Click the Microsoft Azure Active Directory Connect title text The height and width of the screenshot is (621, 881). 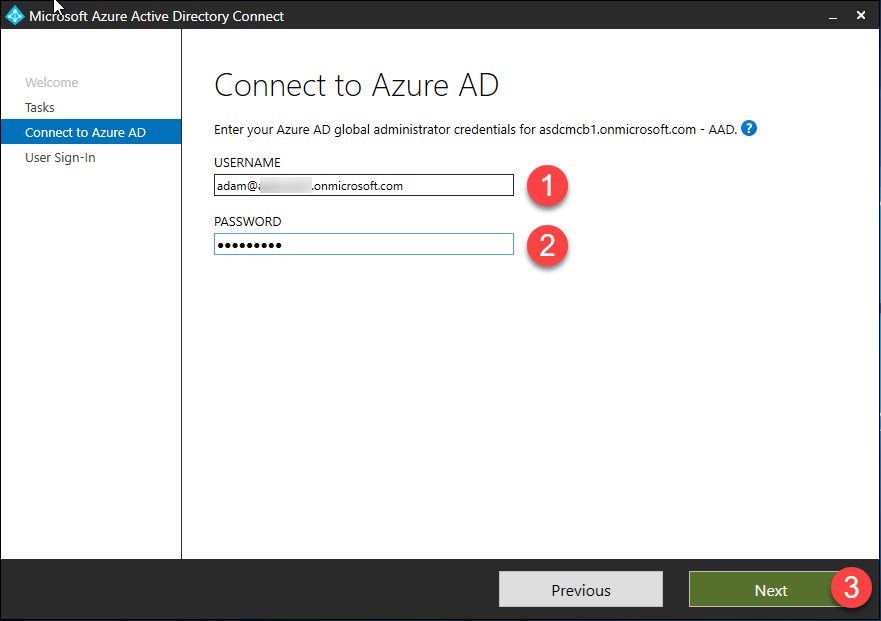coord(156,16)
